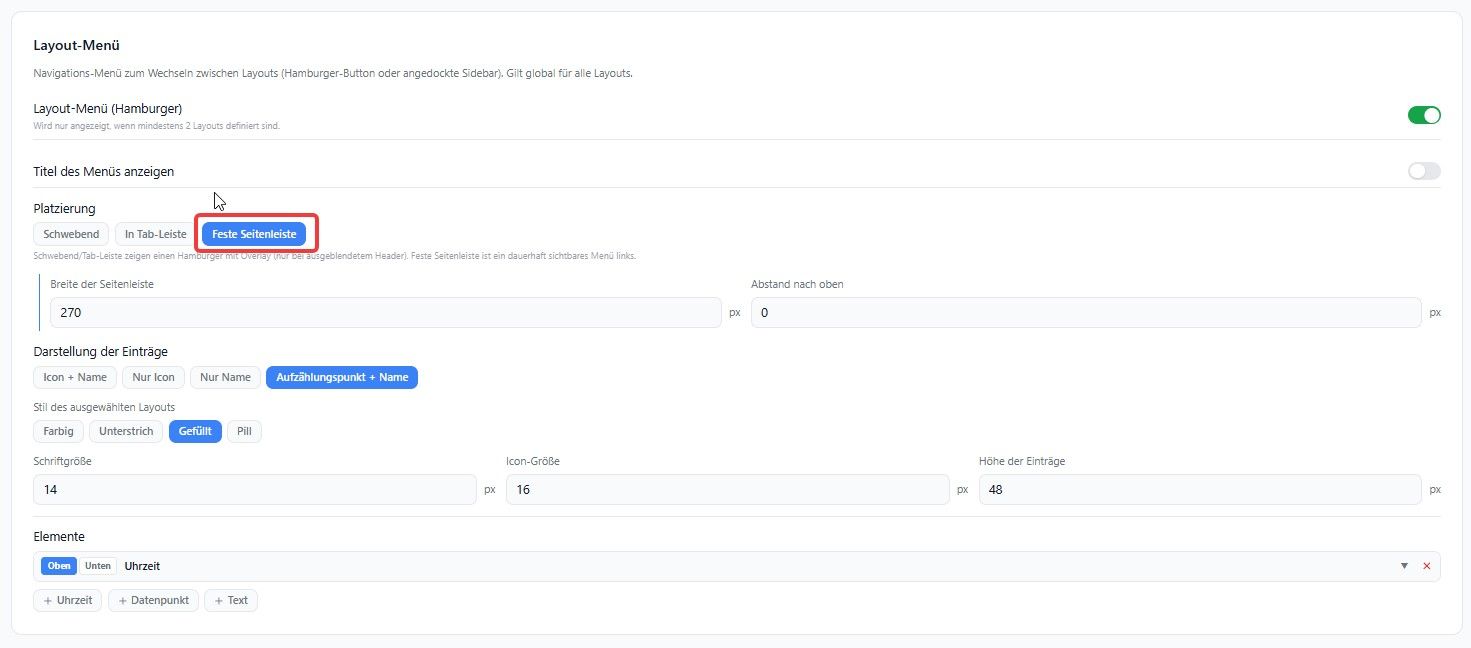Viewport: 1471px width, 648px height.
Task: Disable the Layout-Menü (Hamburger) toggle
Action: [x=1424, y=115]
